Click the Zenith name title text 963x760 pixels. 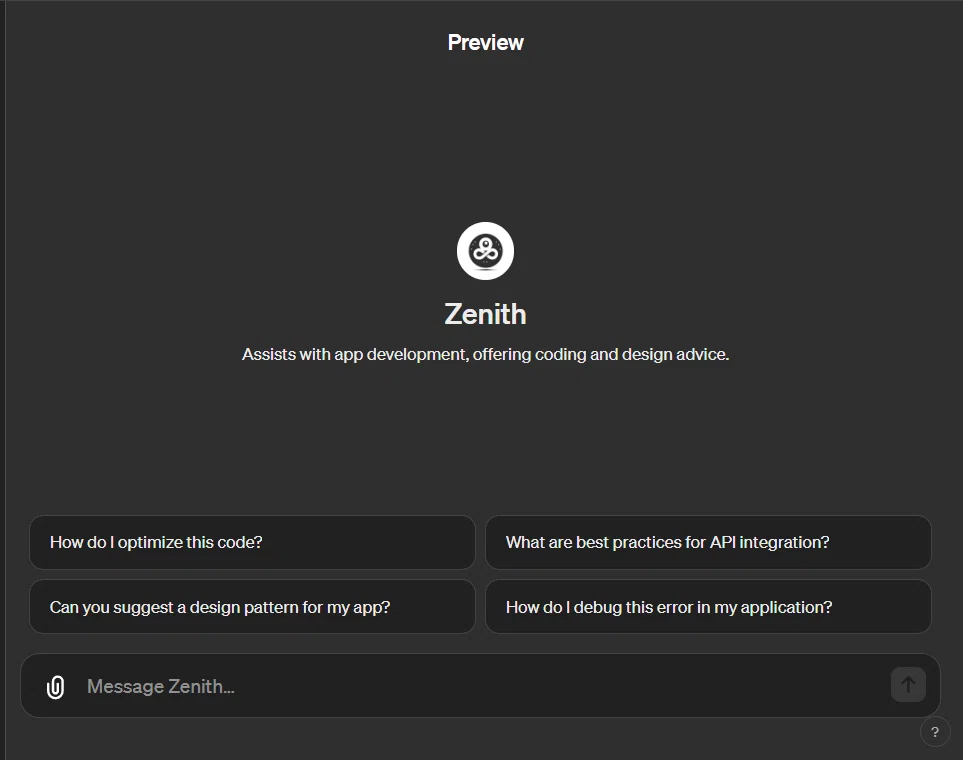coord(485,314)
